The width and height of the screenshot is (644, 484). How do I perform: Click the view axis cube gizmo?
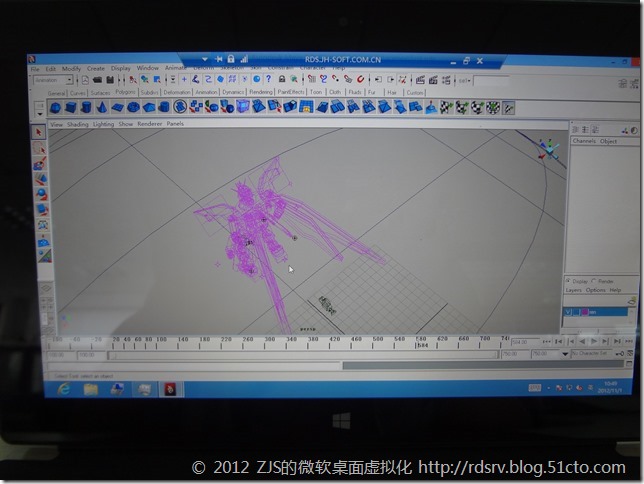coord(549,150)
